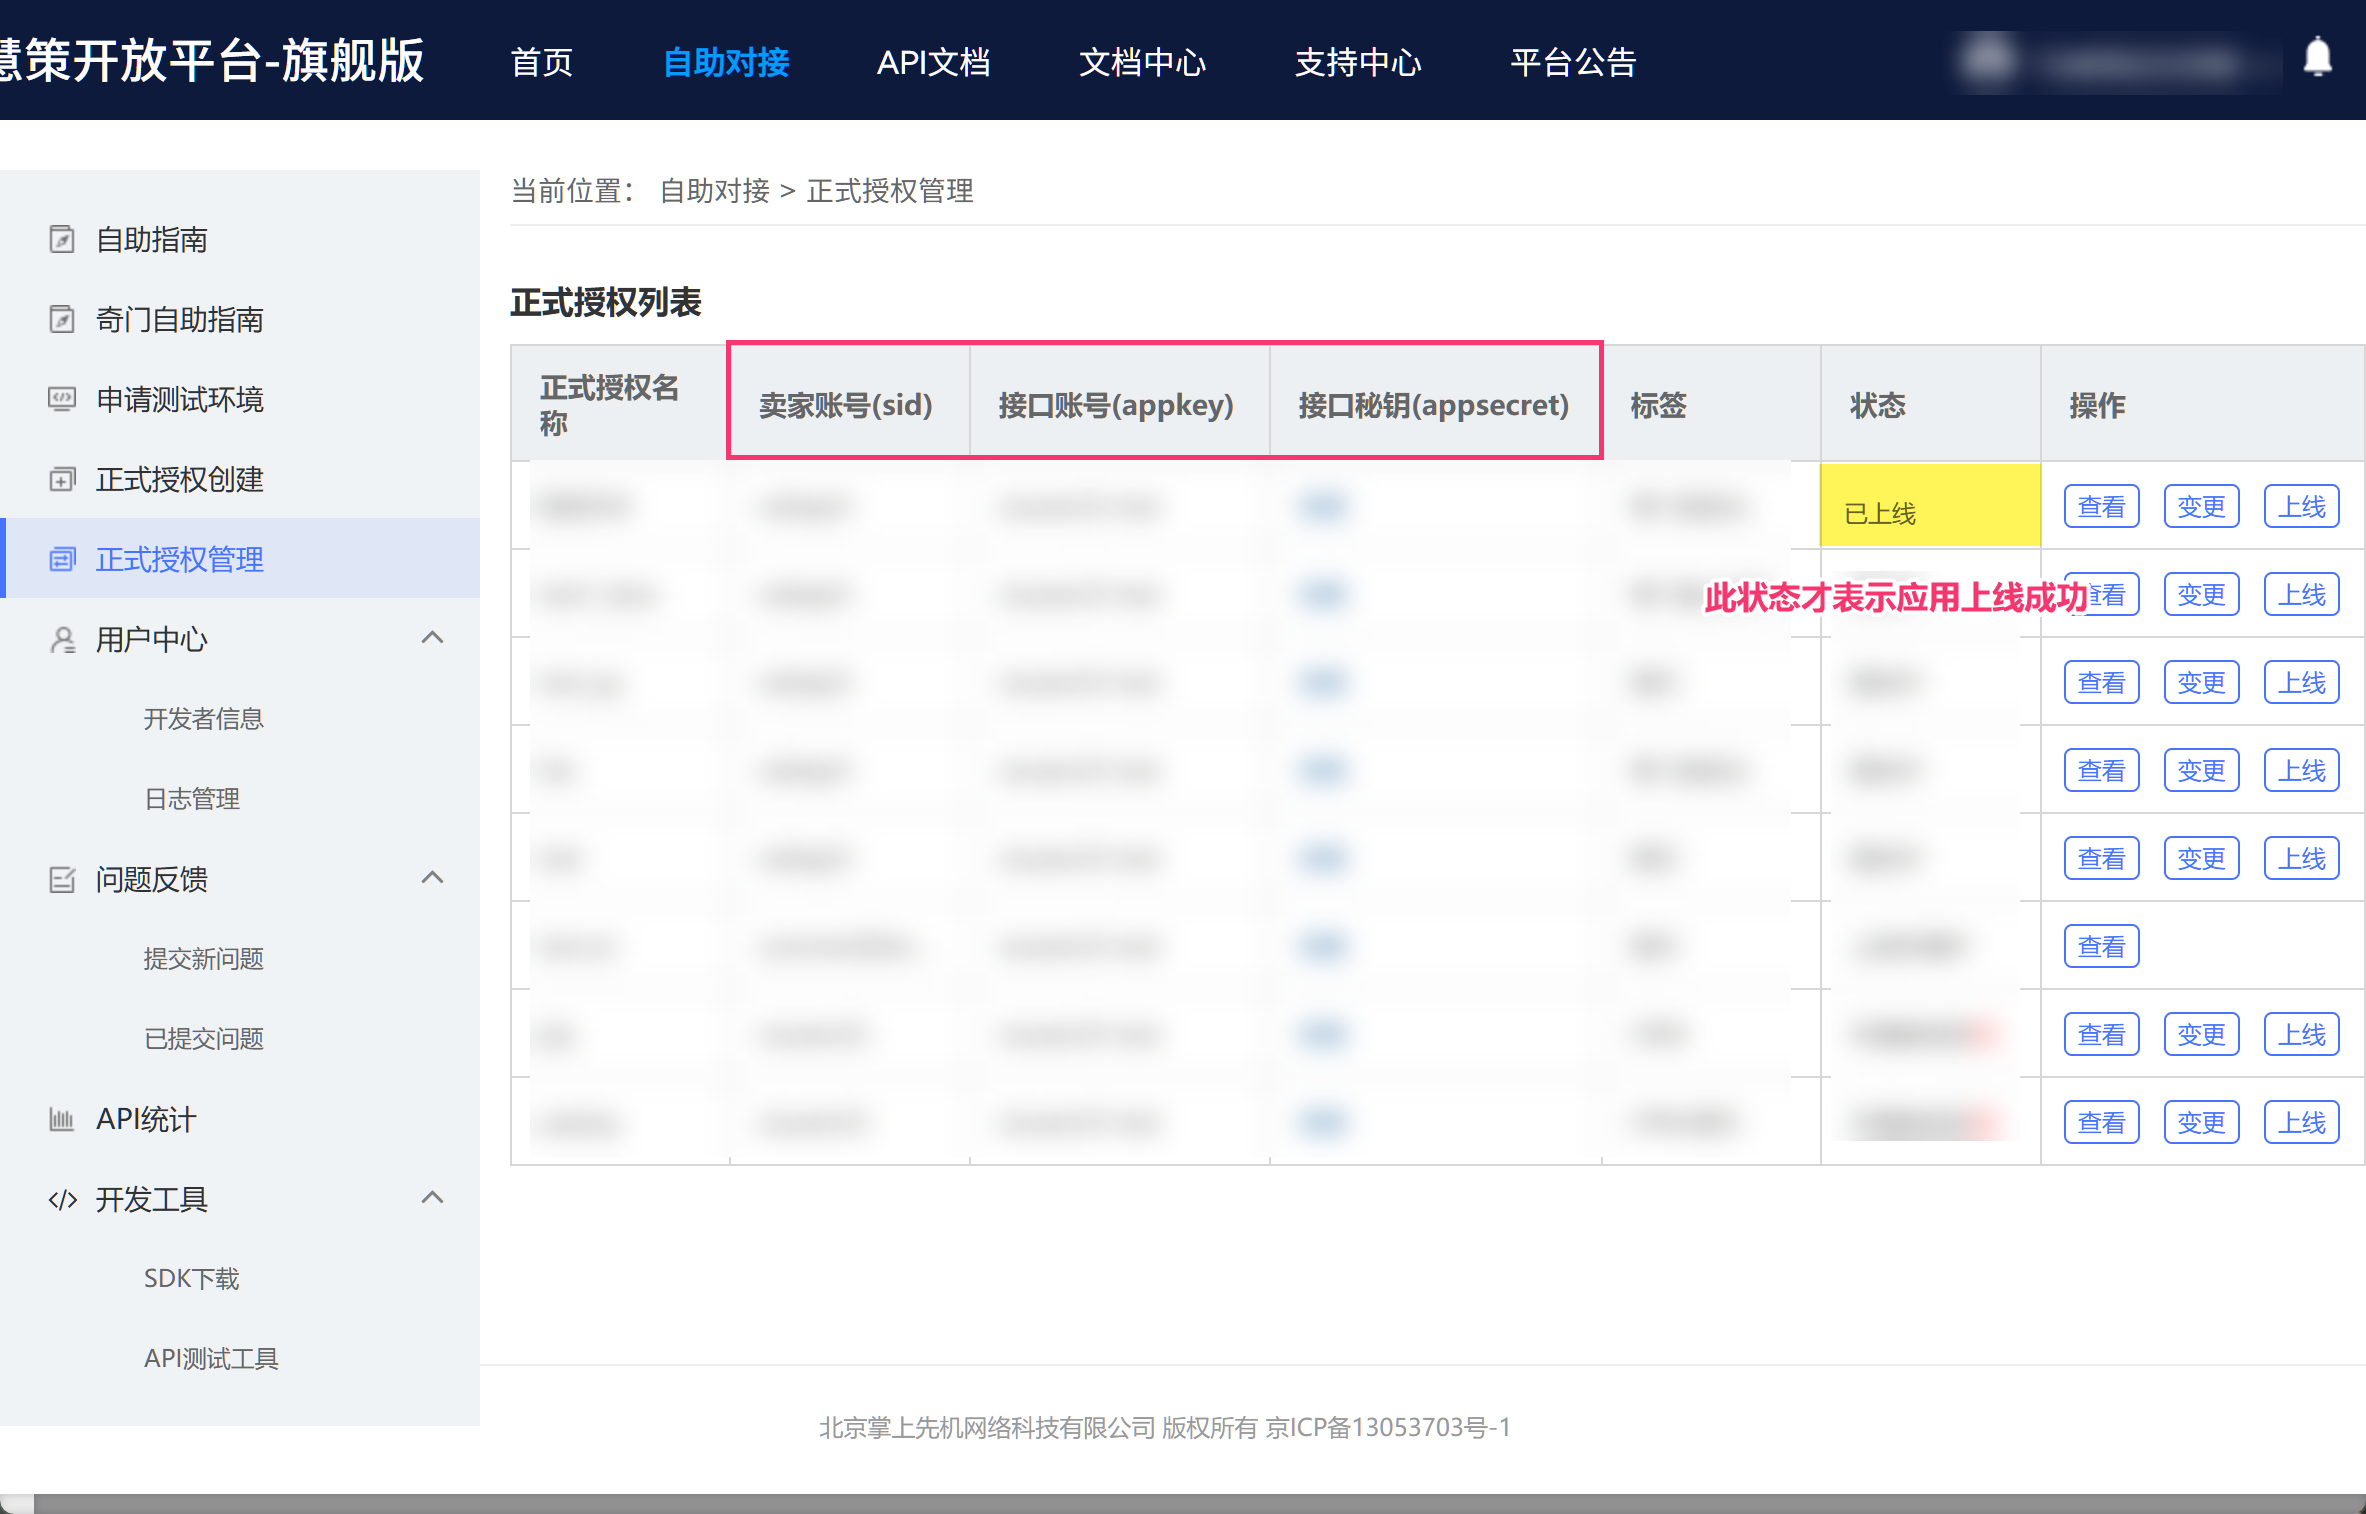Click the API统计 bar chart icon
2366x1514 pixels.
click(62, 1119)
